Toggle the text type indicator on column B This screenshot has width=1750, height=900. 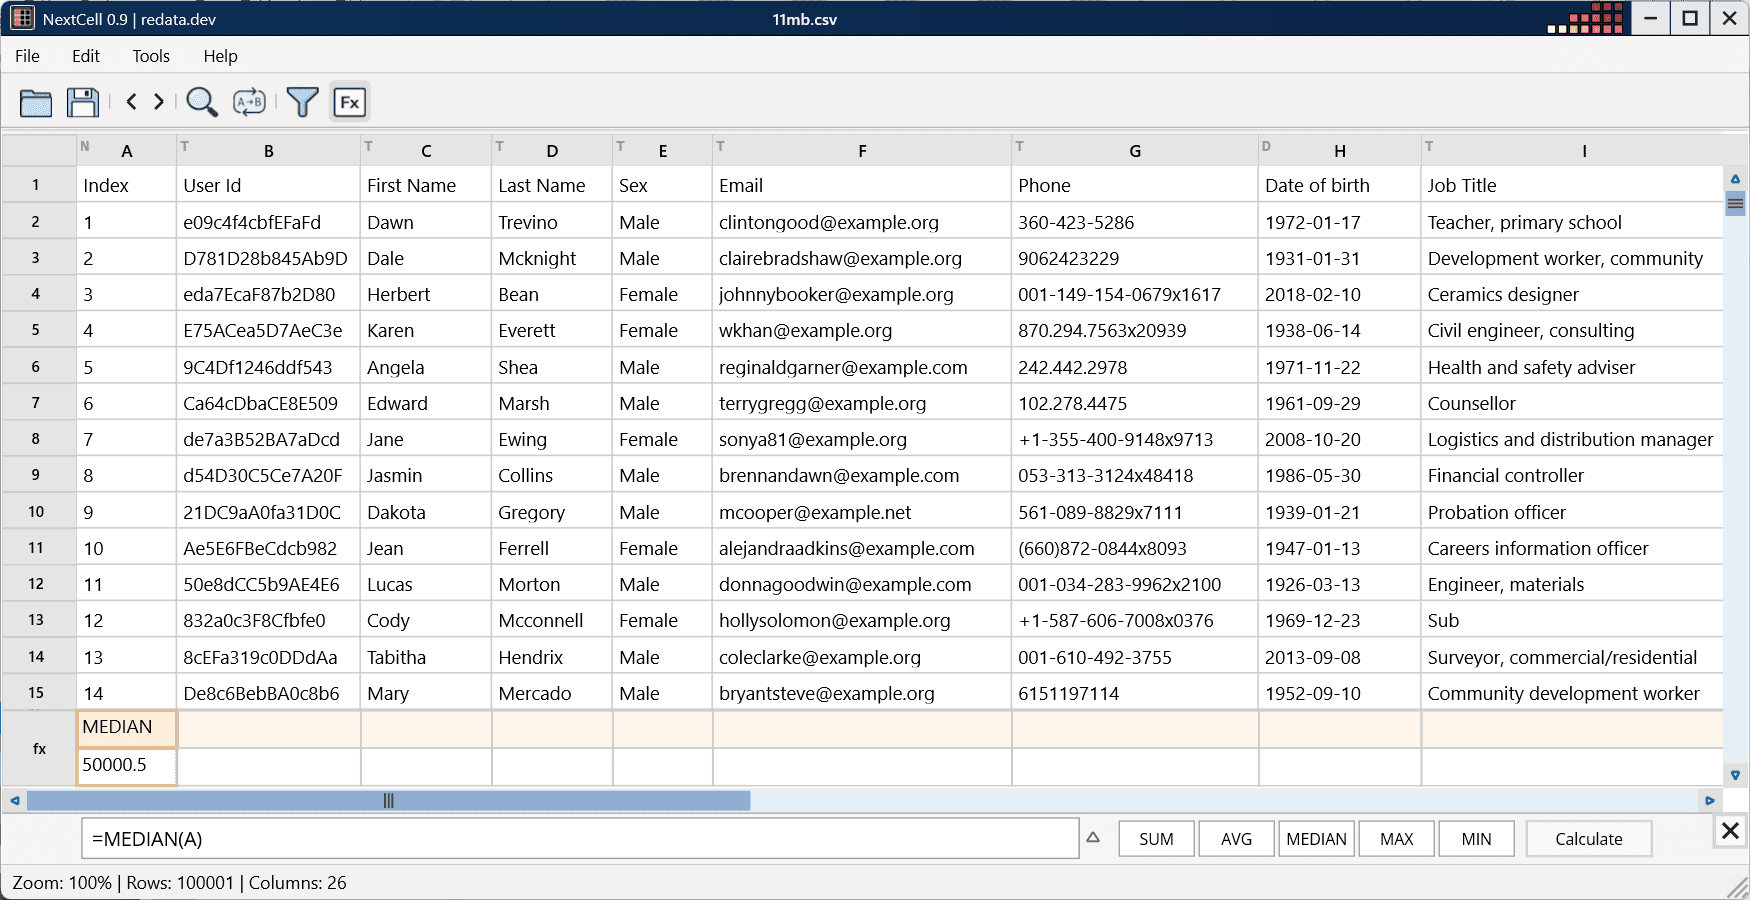(185, 146)
